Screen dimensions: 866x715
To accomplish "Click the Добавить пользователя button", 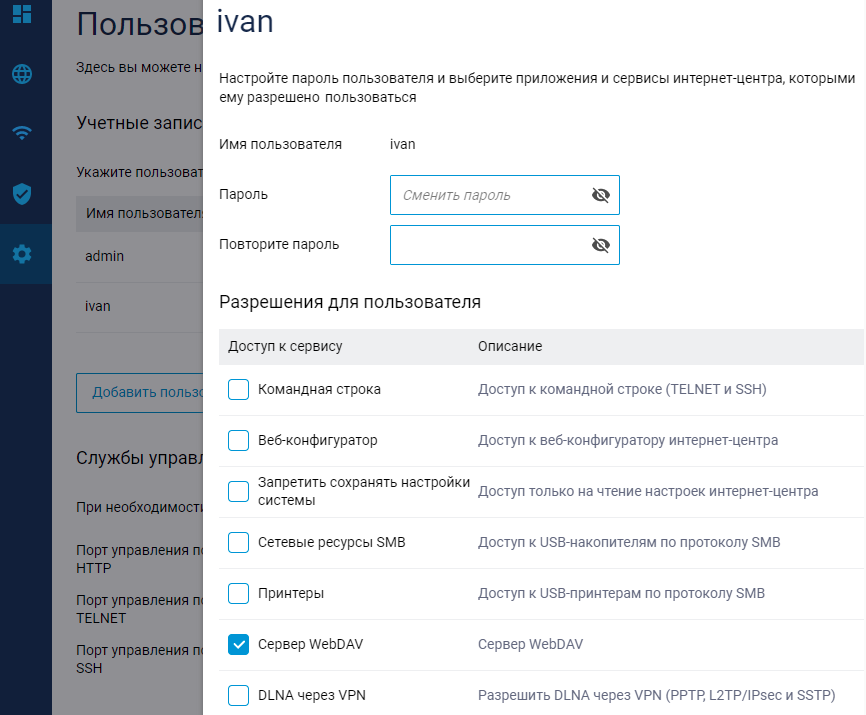I will (x=140, y=392).
